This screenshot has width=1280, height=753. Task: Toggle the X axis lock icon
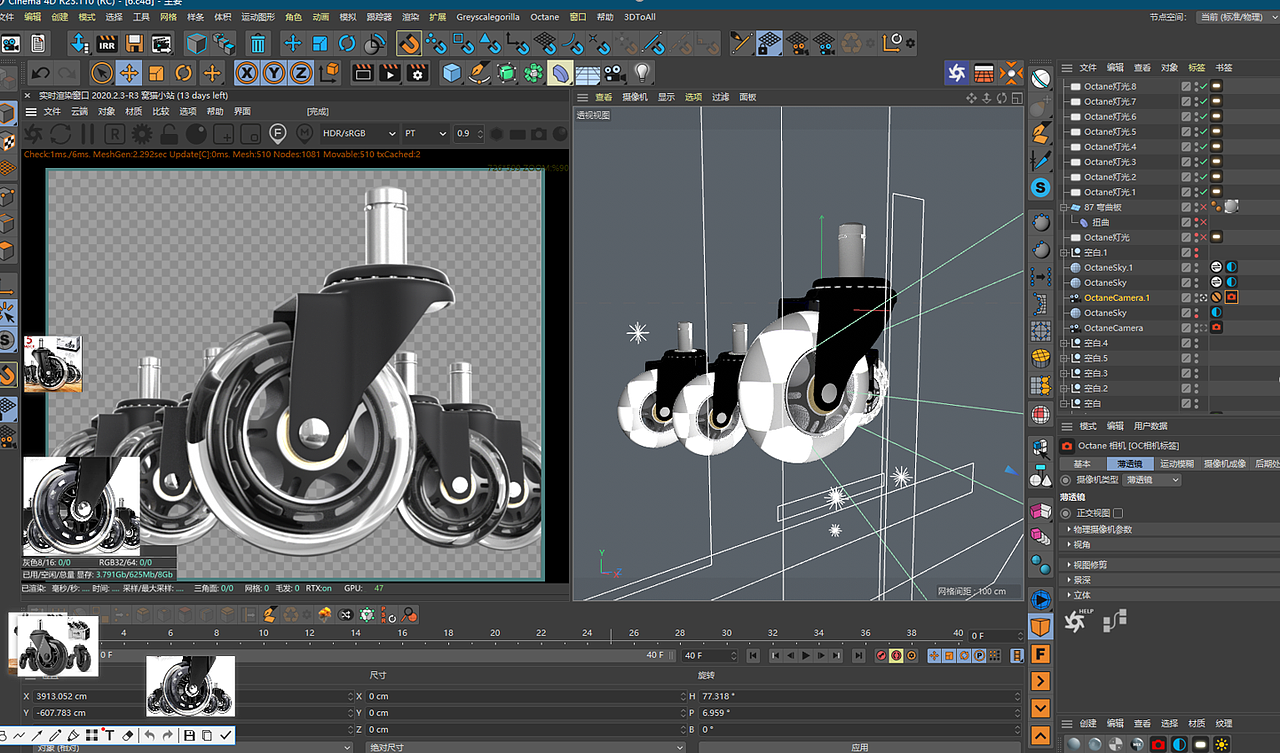tap(246, 73)
